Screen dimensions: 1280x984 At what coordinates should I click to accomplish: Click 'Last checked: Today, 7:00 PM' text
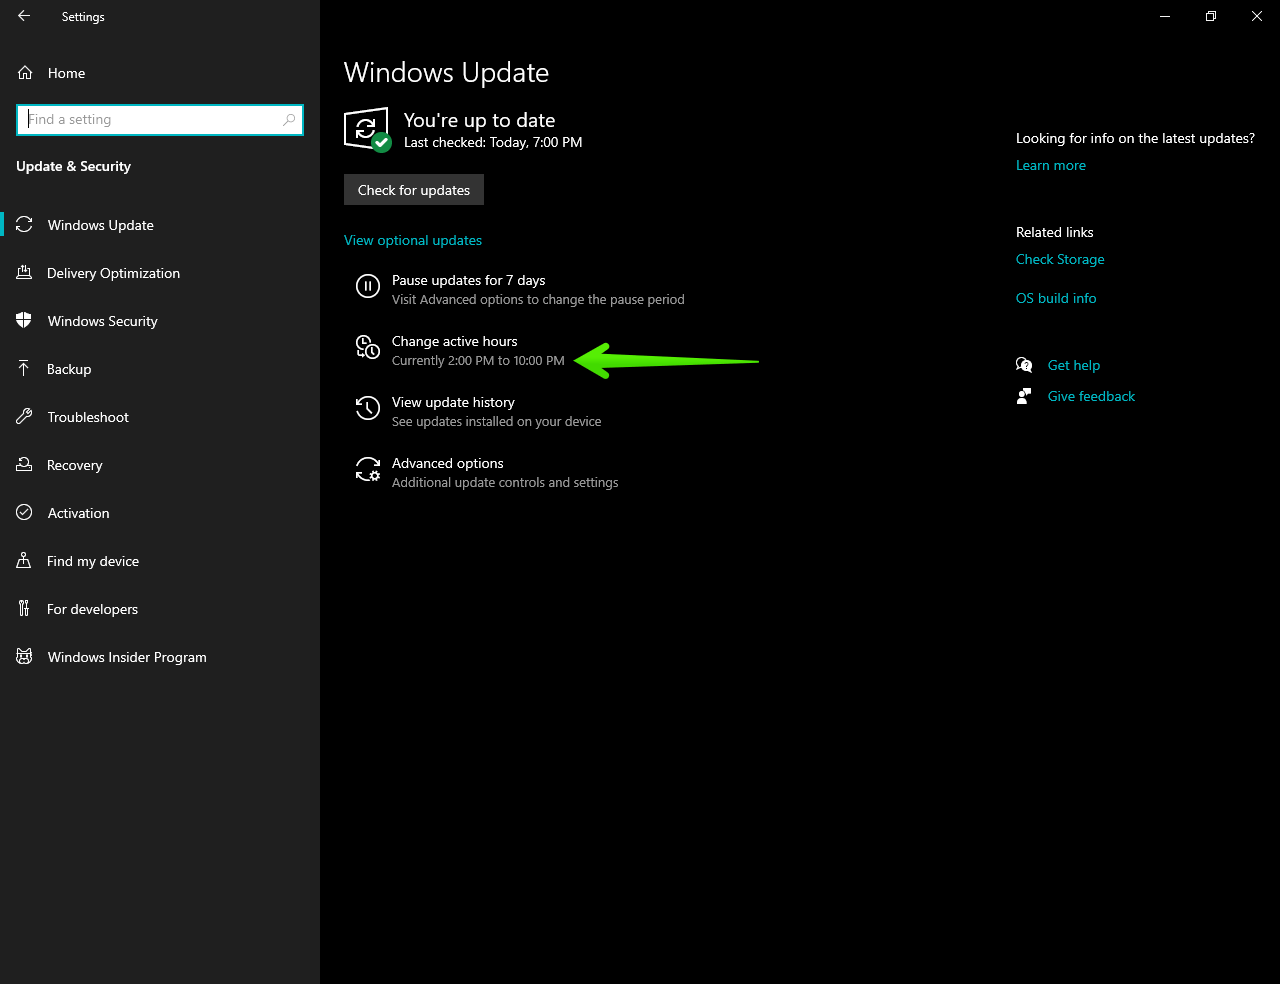tap(493, 142)
